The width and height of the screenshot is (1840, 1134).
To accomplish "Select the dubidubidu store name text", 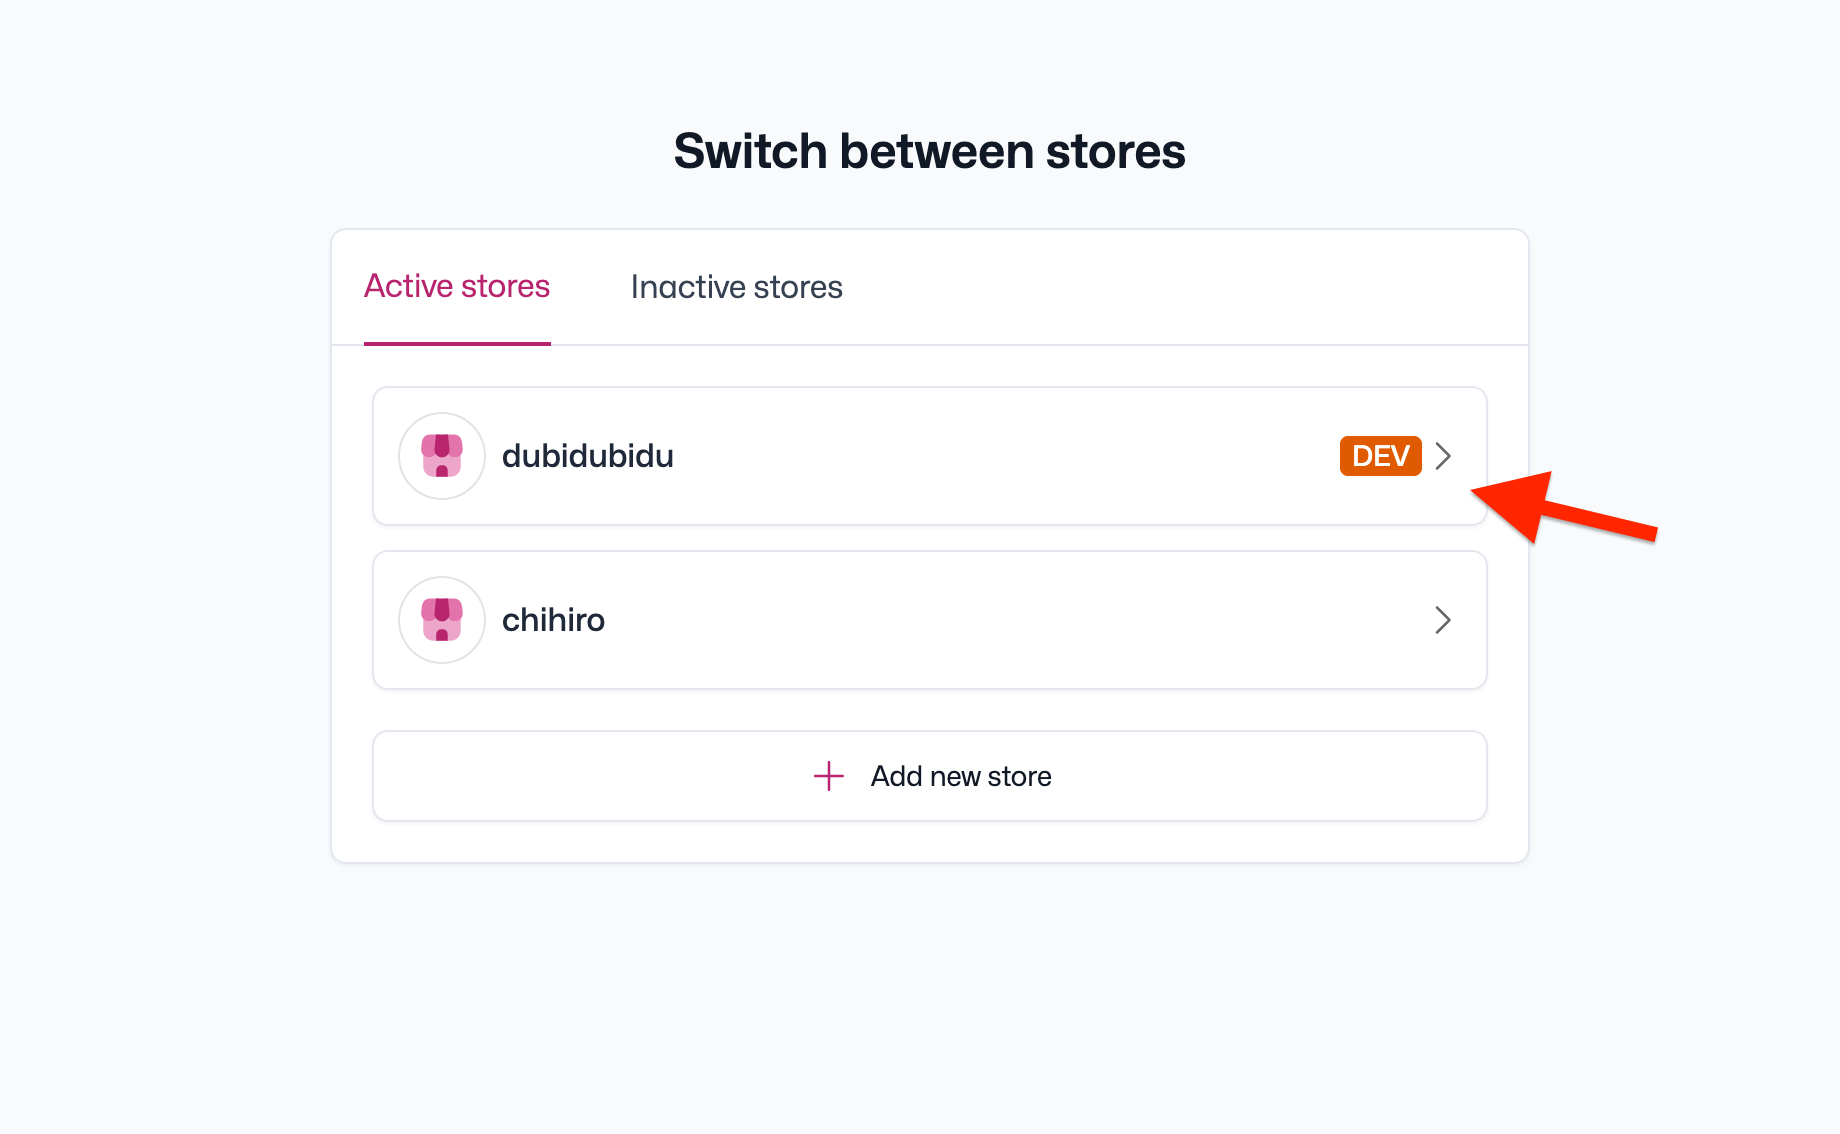I will tap(588, 456).
